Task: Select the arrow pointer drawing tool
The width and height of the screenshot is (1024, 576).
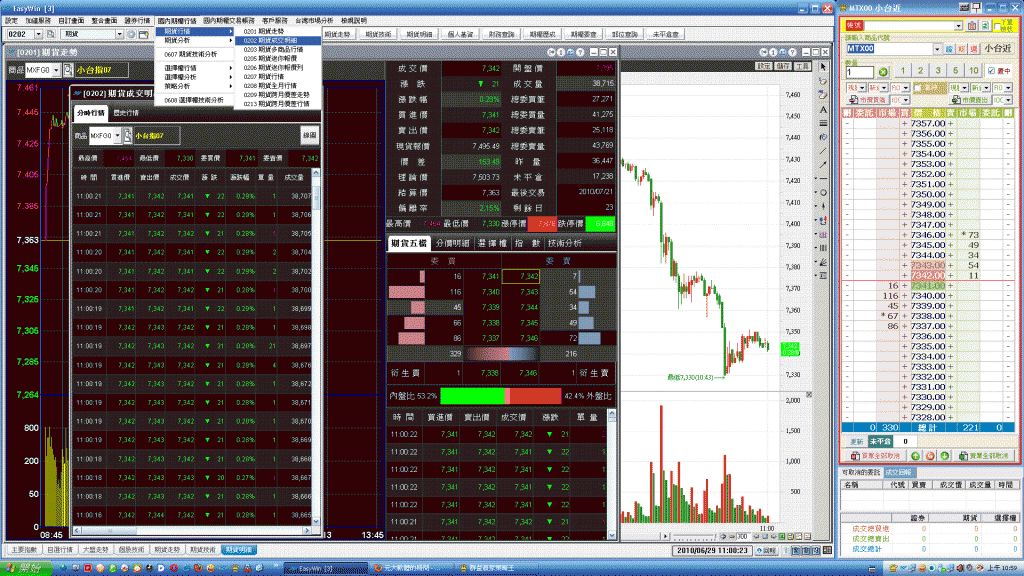Action: click(823, 67)
